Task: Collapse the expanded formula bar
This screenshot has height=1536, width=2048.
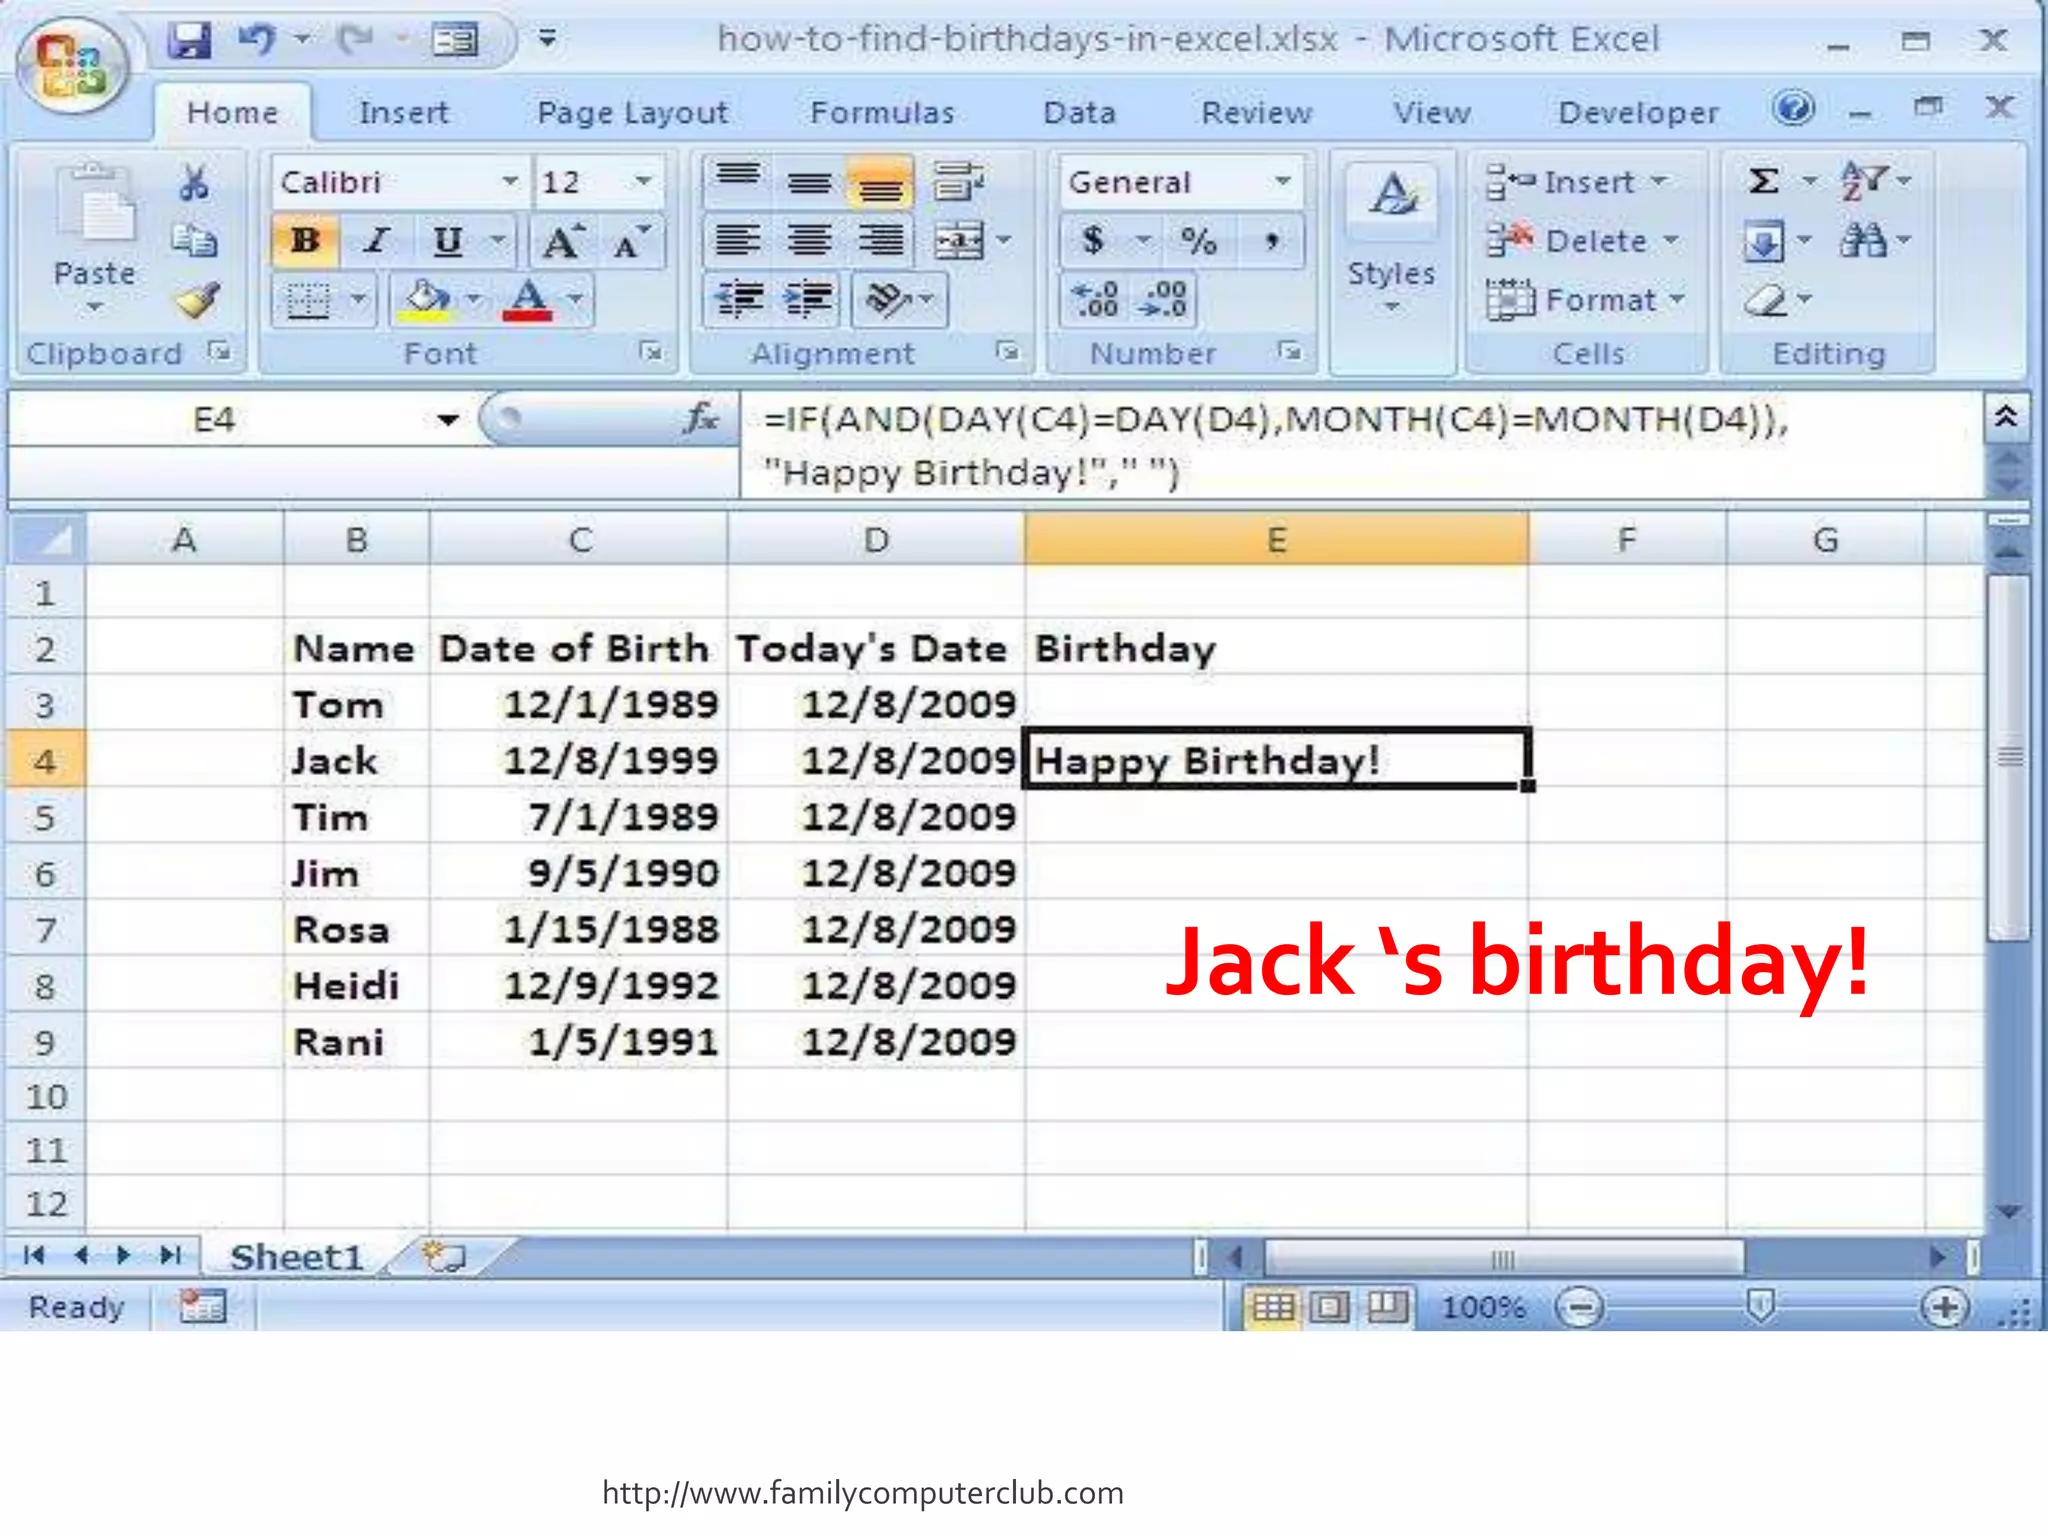Action: pyautogui.click(x=2006, y=418)
